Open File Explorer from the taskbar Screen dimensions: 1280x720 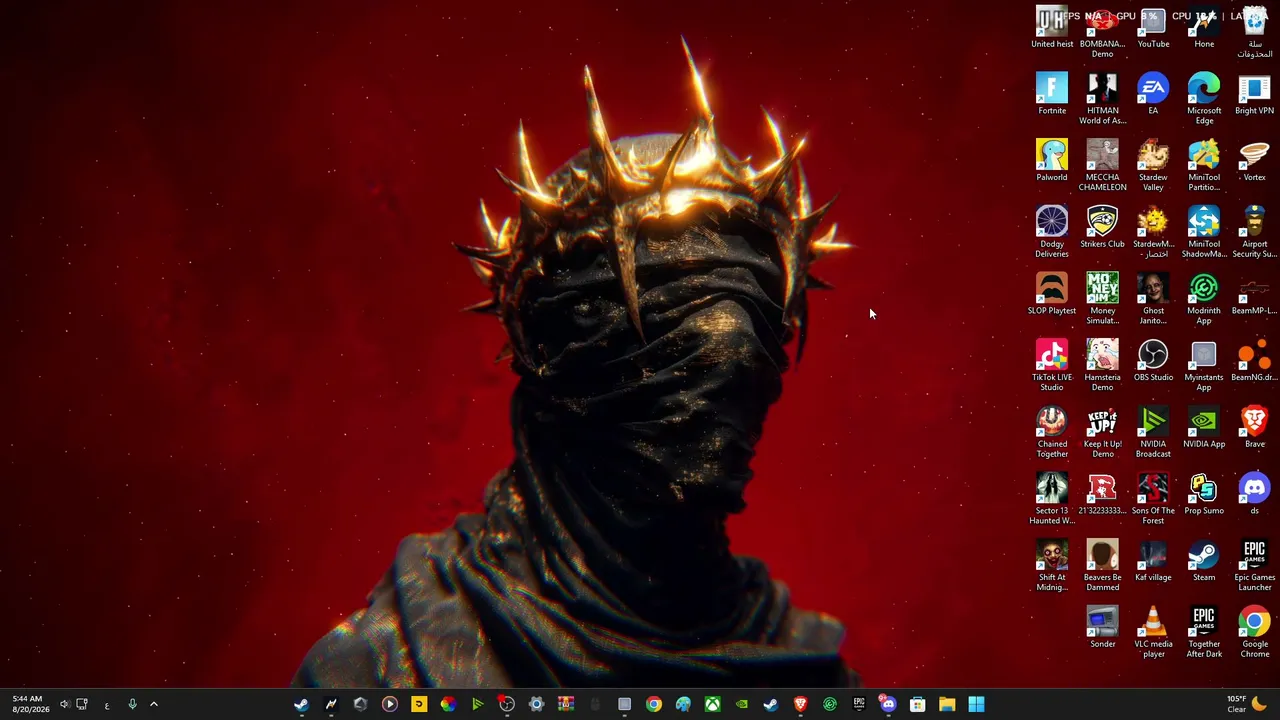[947, 705]
